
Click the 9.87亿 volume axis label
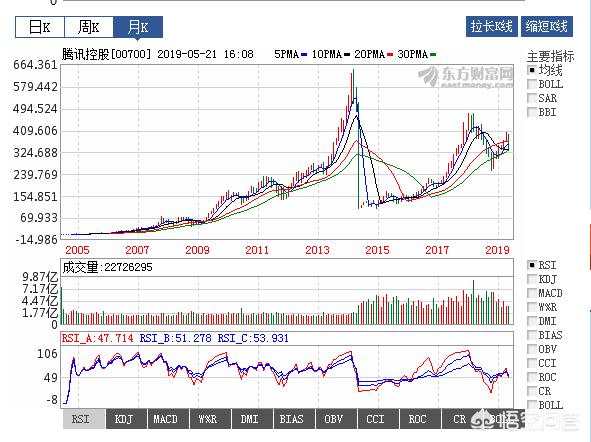coord(40,277)
